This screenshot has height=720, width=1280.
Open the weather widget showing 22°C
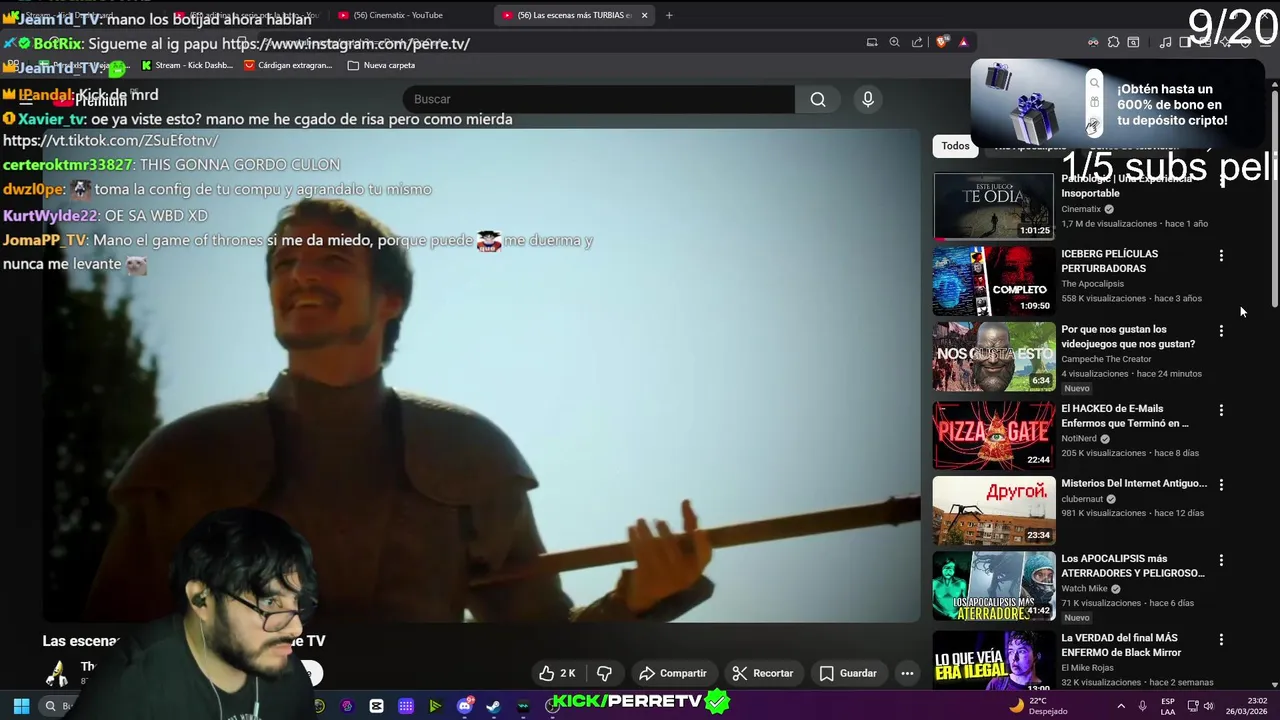click(x=1037, y=706)
